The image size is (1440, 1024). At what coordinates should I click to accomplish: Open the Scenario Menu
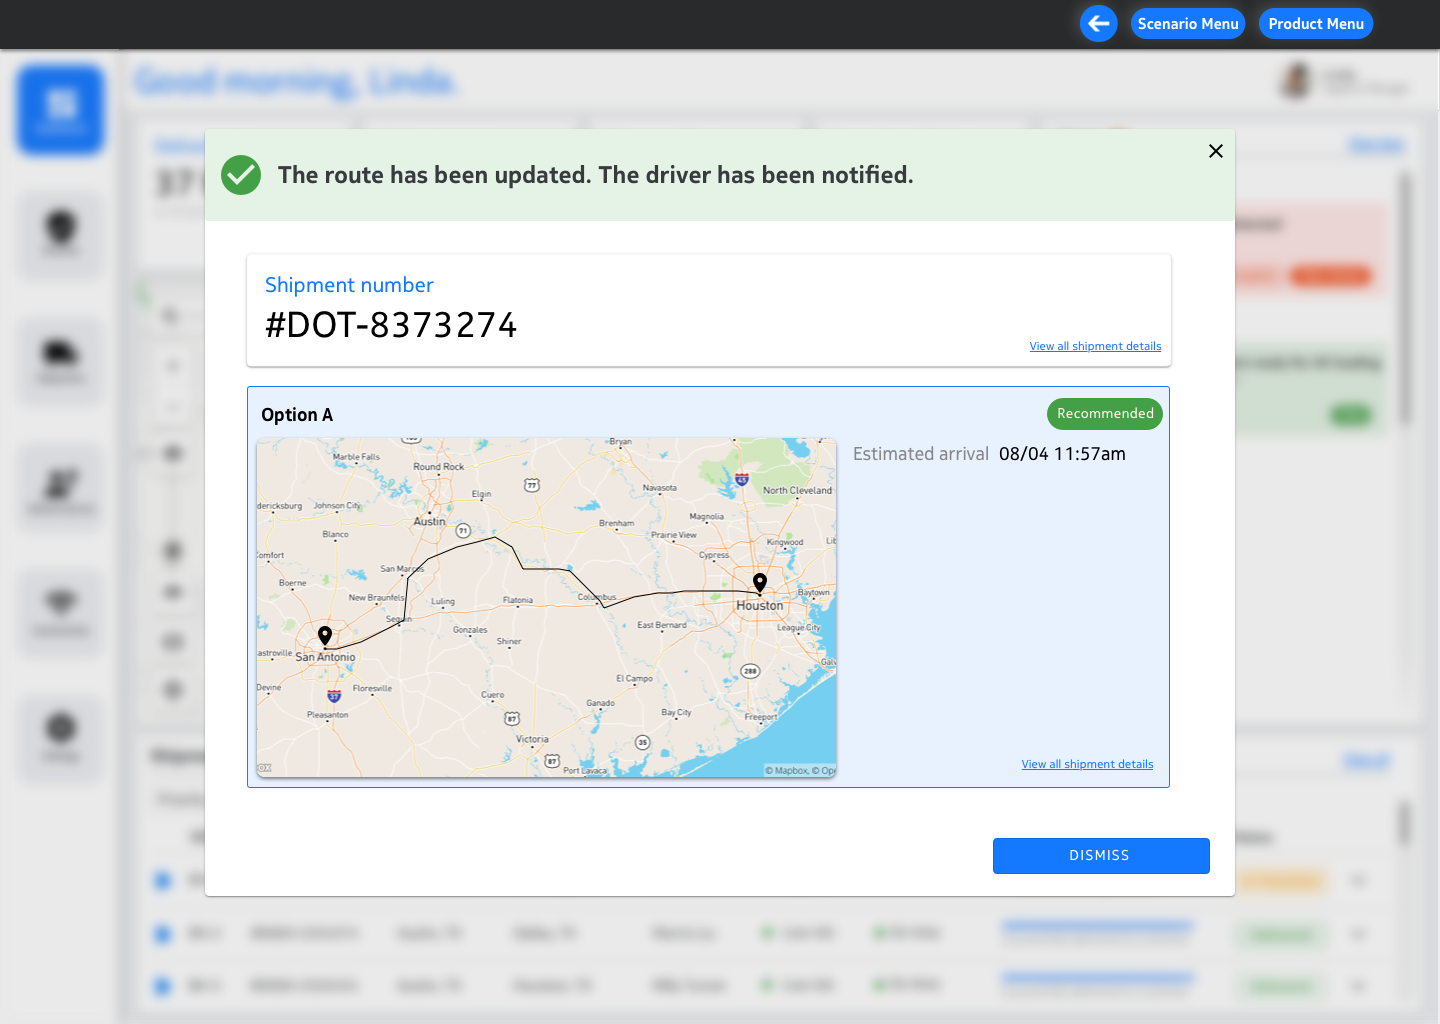point(1188,24)
